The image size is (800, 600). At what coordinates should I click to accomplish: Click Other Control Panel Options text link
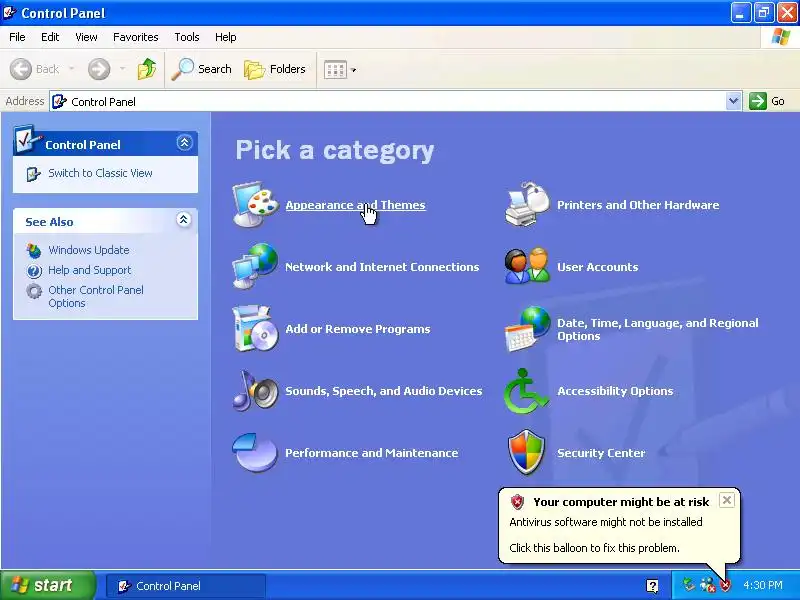pyautogui.click(x=96, y=296)
